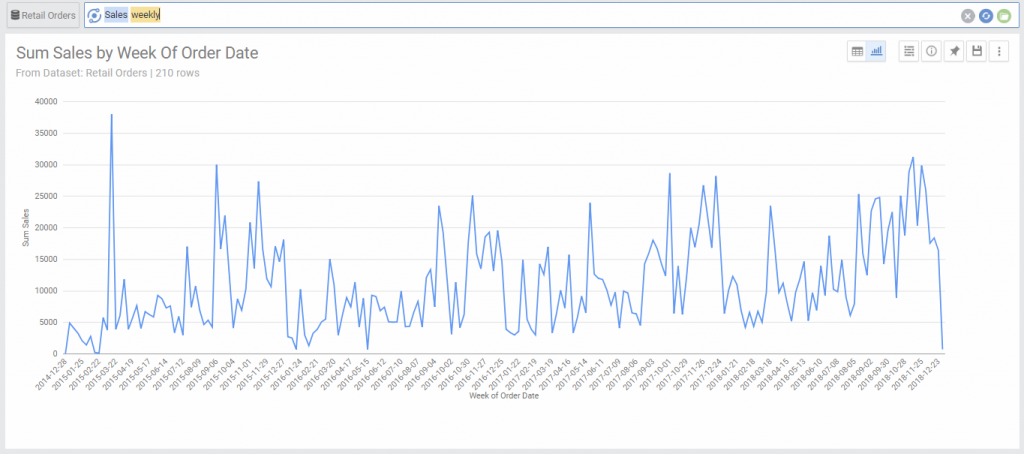1024x454 pixels.
Task: Click the 2016-09-04 x-axis date label
Action: (421, 374)
